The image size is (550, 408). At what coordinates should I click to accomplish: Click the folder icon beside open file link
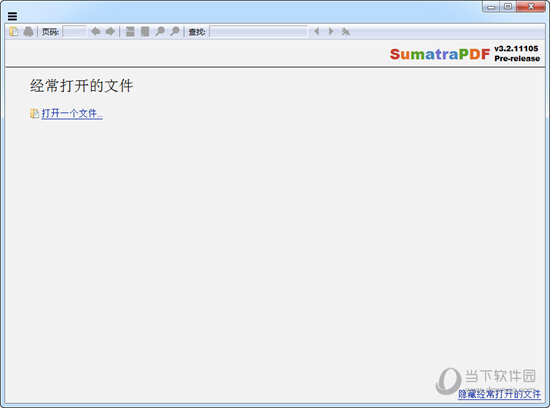[34, 114]
